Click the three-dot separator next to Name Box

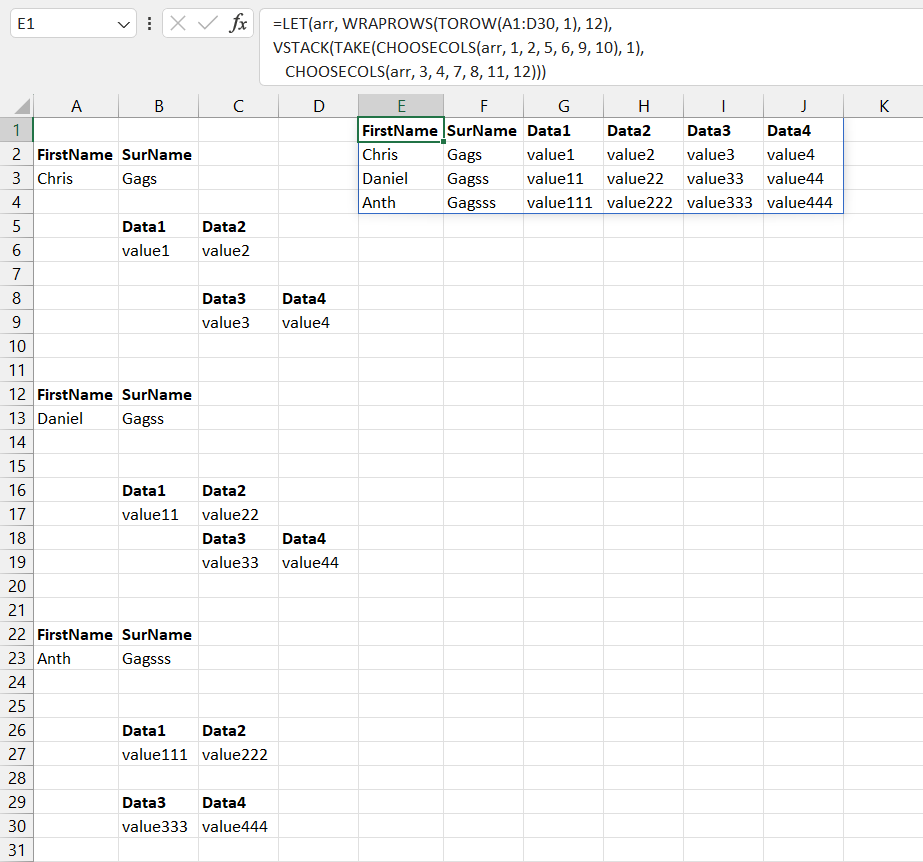(150, 24)
